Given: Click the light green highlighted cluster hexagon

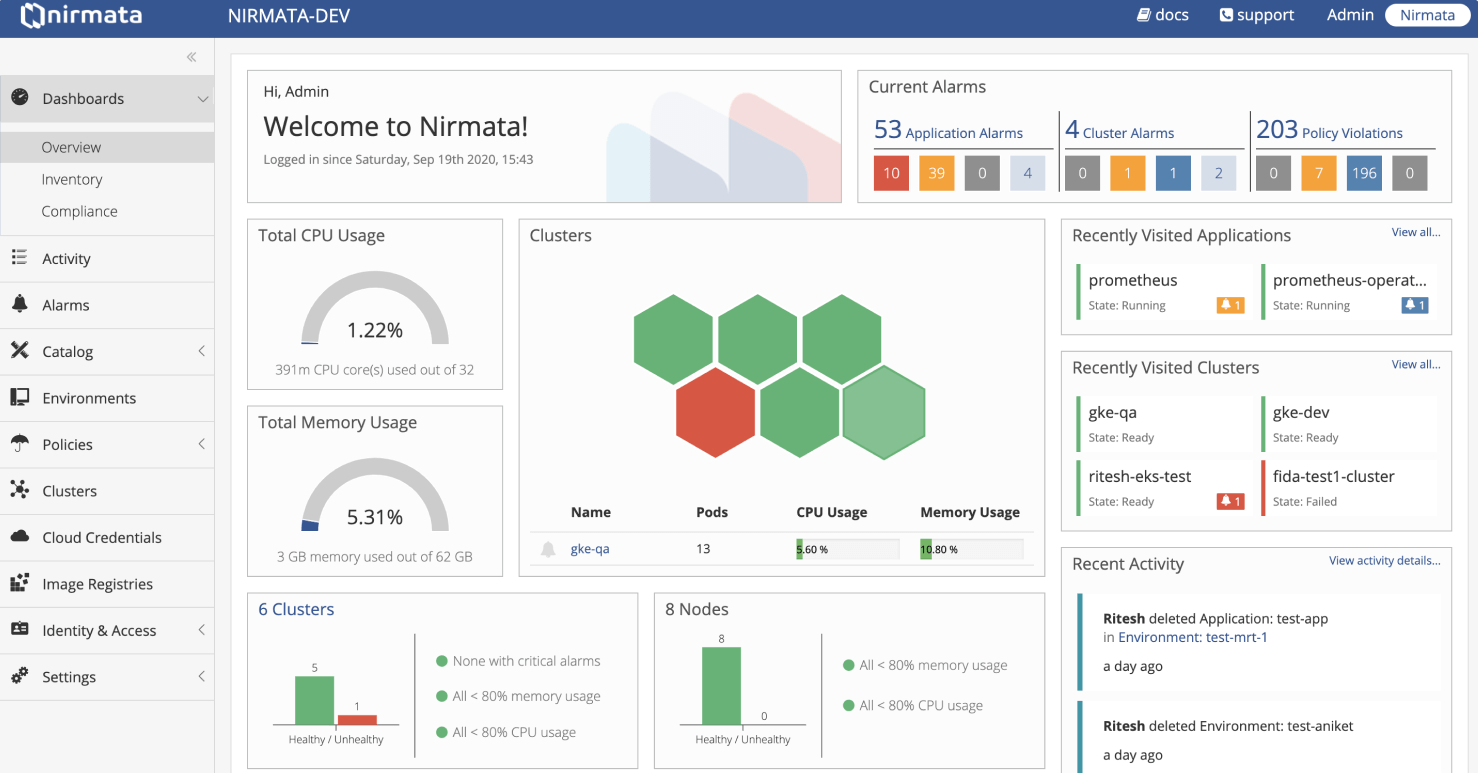Looking at the screenshot, I should point(884,412).
